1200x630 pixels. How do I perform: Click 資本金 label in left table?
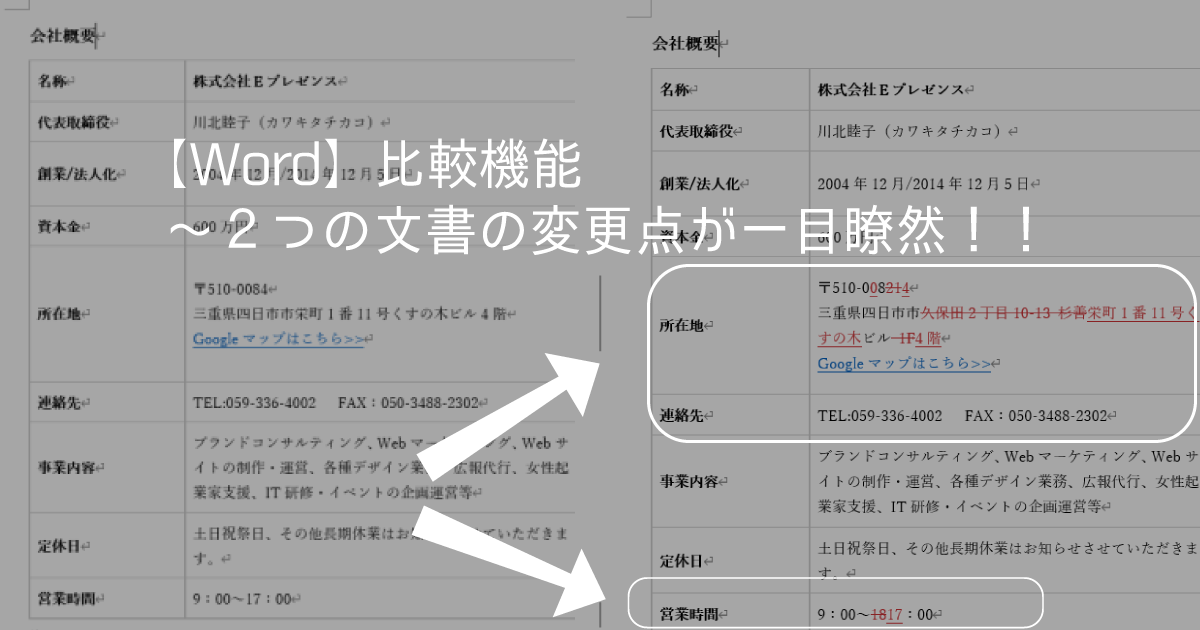[60, 226]
